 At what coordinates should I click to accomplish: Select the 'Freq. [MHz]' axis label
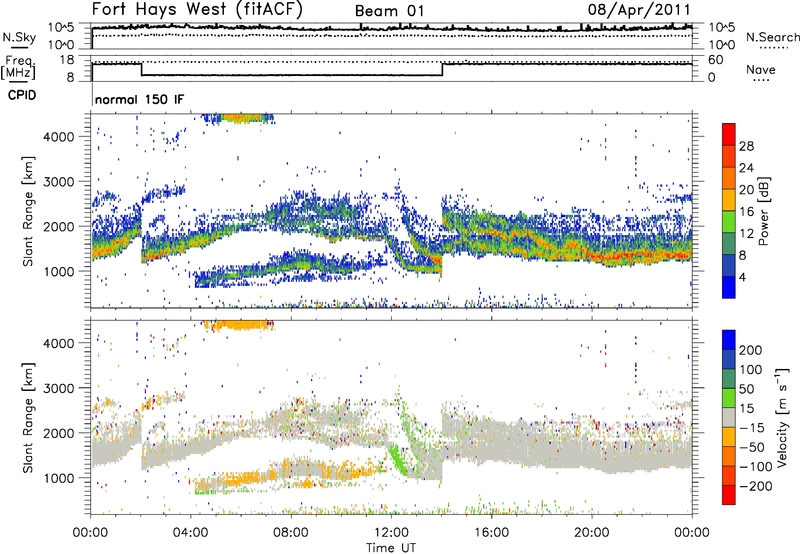point(18,68)
